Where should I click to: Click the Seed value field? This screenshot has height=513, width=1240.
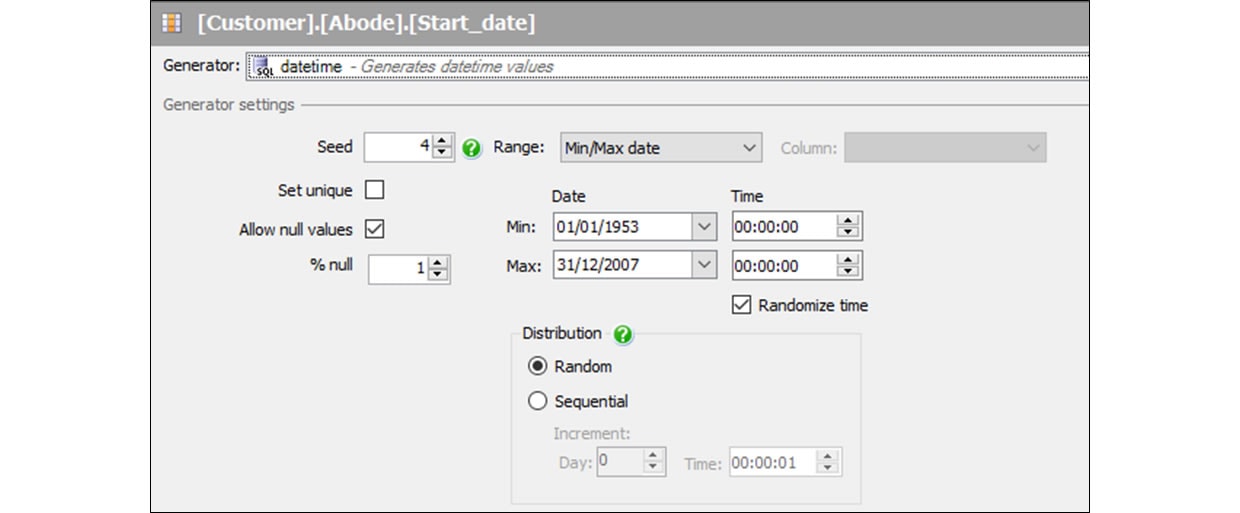tap(399, 147)
